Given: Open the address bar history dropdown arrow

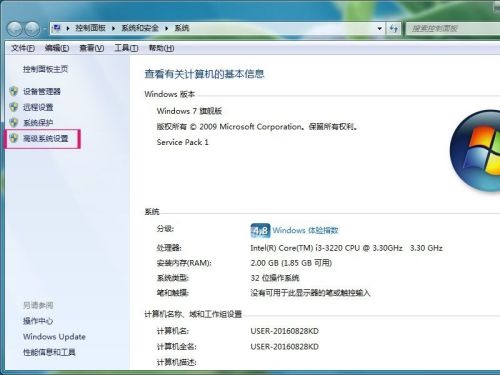Looking at the screenshot, I should pos(379,28).
